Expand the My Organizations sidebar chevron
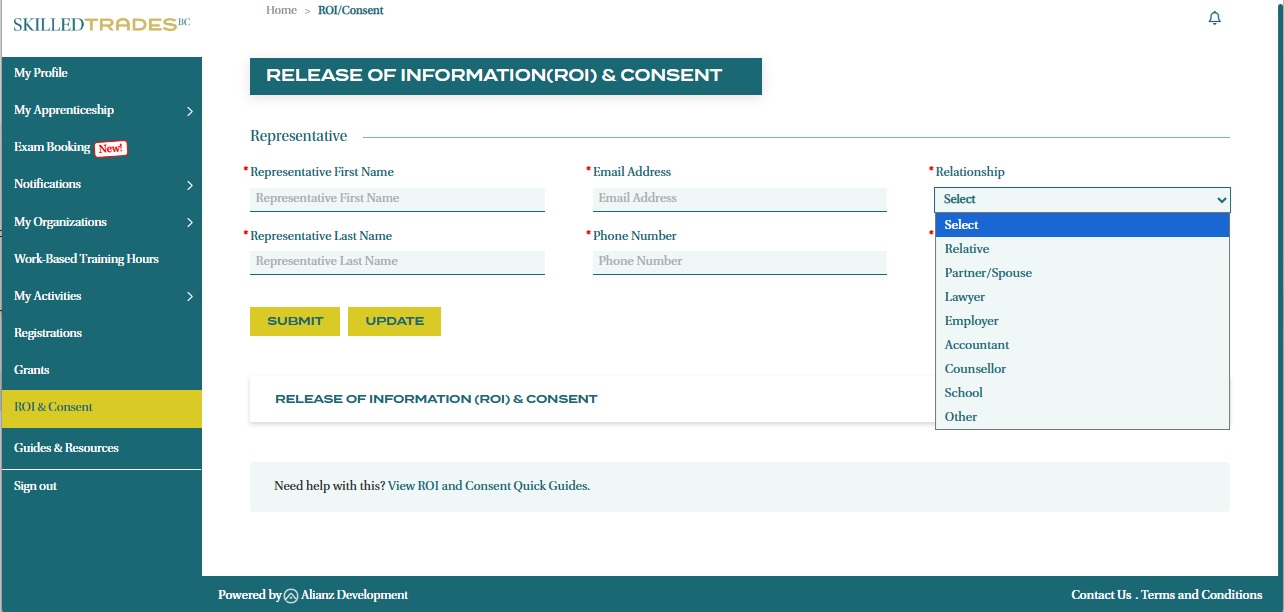The height and width of the screenshot is (612, 1284). (190, 222)
